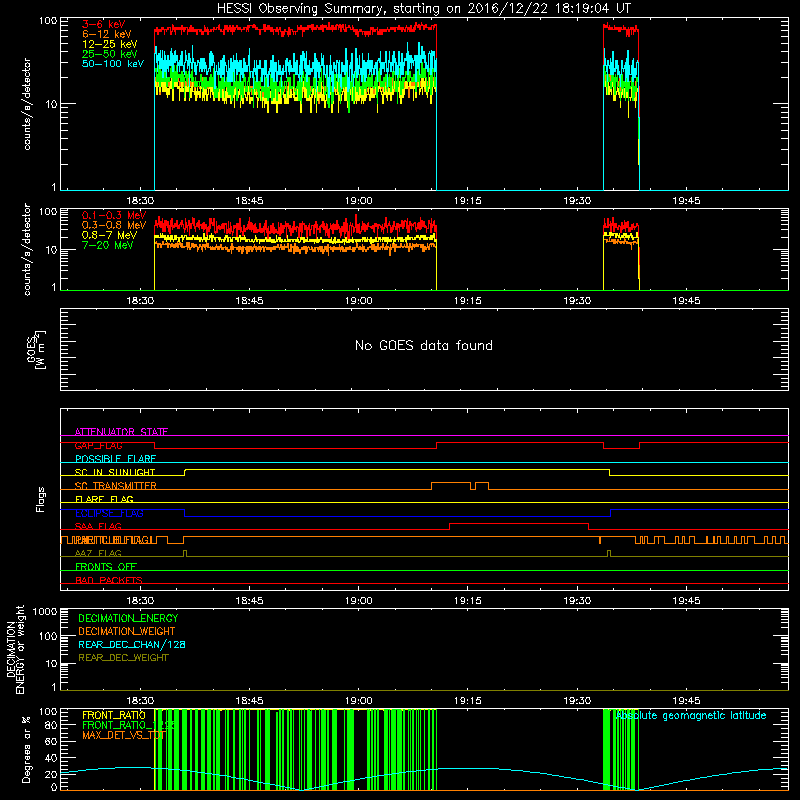Click the HESSI Observing Summary title text
Image resolution: width=800 pixels, height=800 pixels.
click(x=423, y=9)
